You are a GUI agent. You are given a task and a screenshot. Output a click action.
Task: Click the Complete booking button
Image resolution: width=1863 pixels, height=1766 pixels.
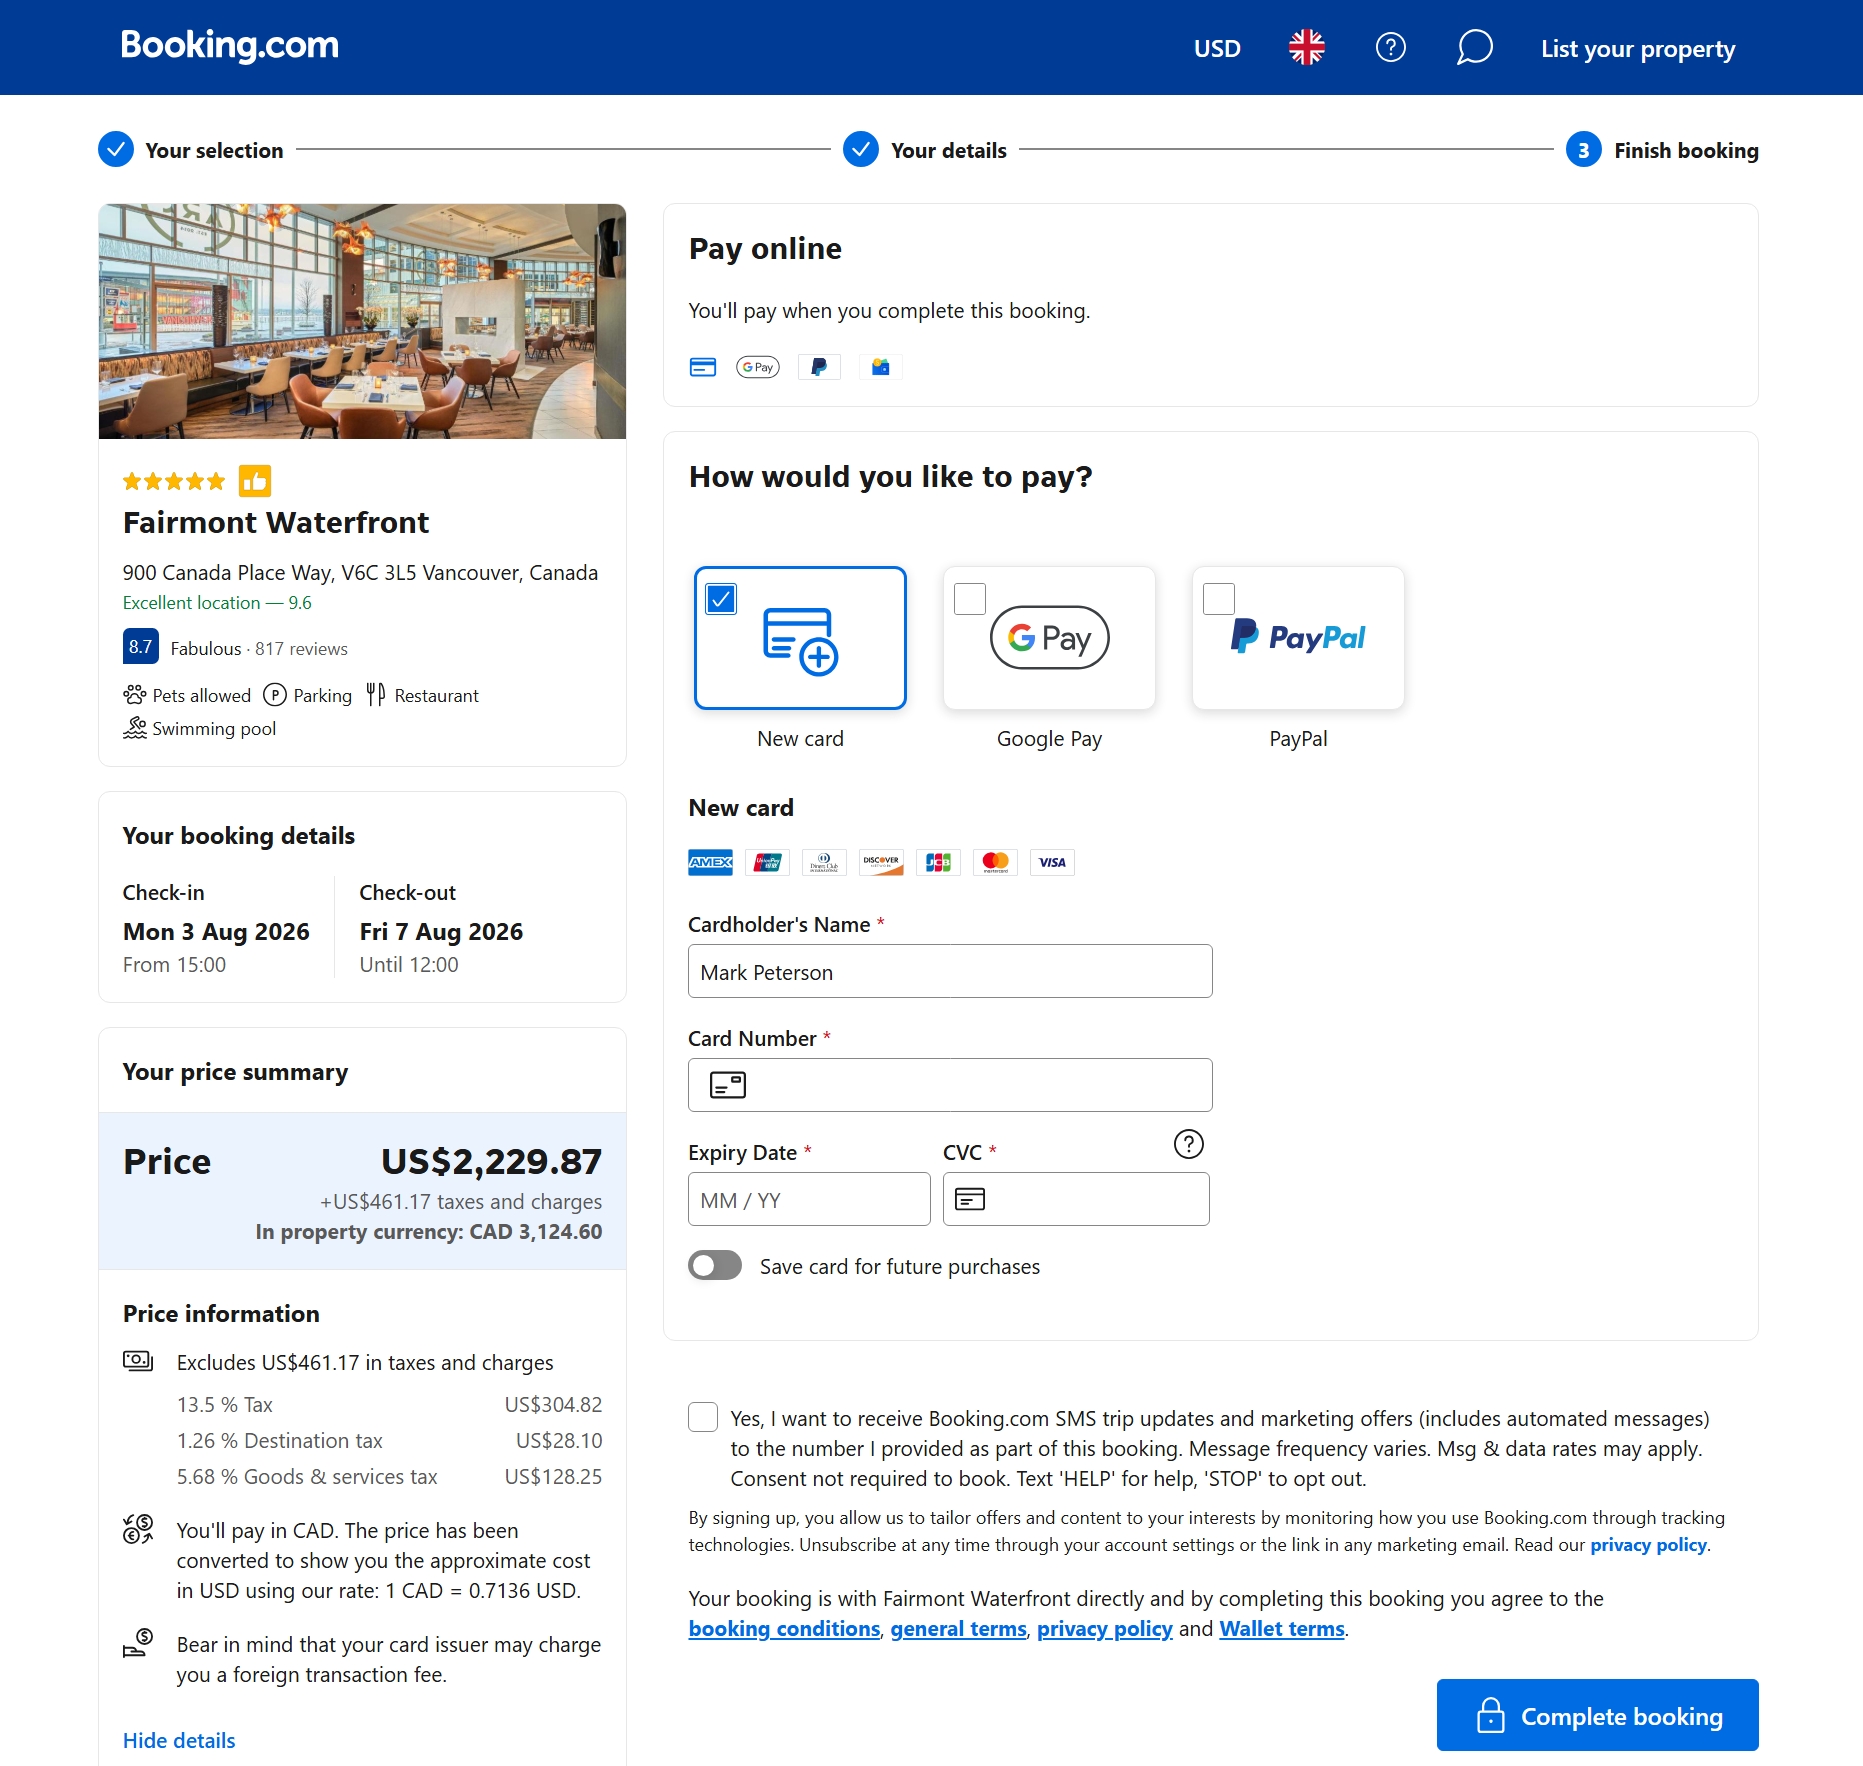(1597, 1715)
